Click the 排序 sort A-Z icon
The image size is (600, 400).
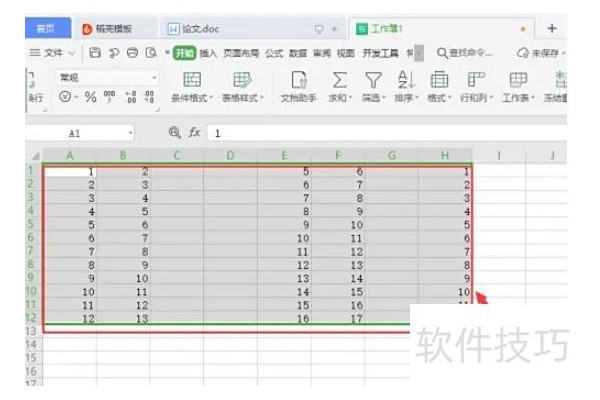click(x=406, y=80)
